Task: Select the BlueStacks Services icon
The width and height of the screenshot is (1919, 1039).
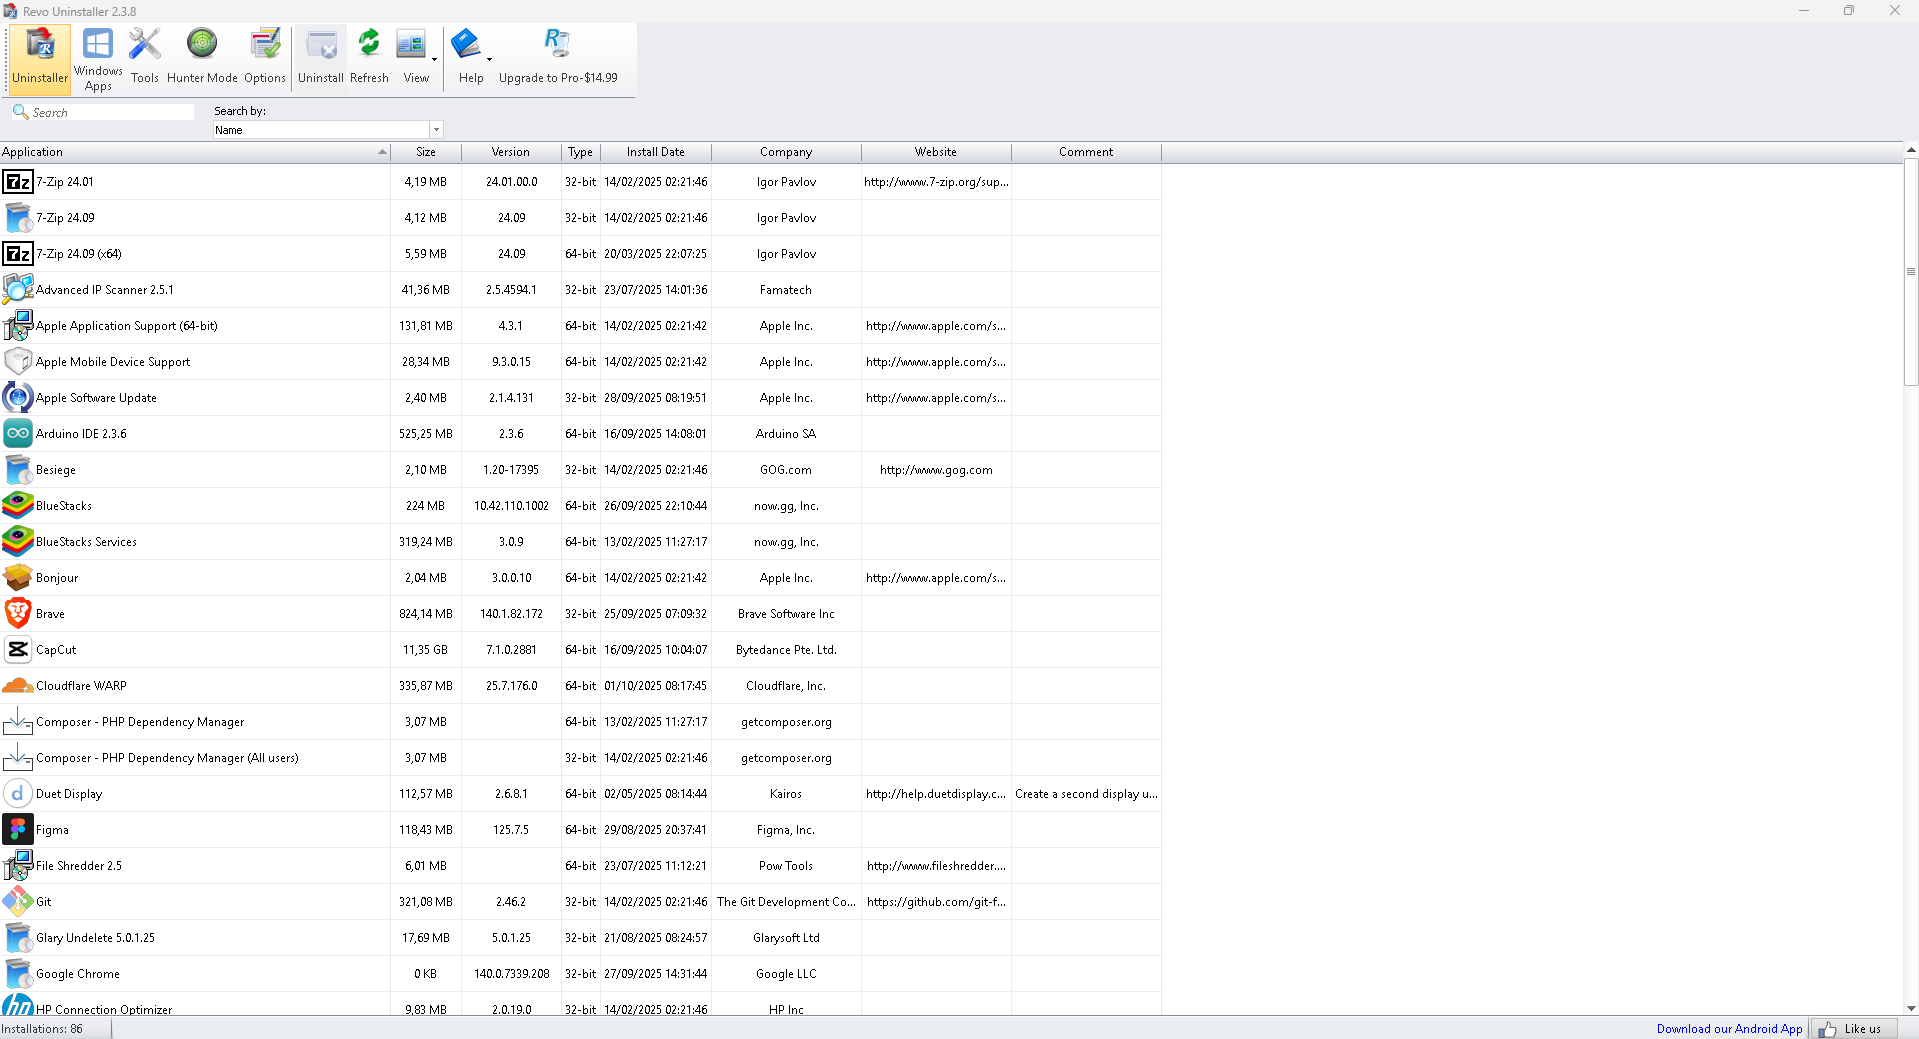Action: 18,542
